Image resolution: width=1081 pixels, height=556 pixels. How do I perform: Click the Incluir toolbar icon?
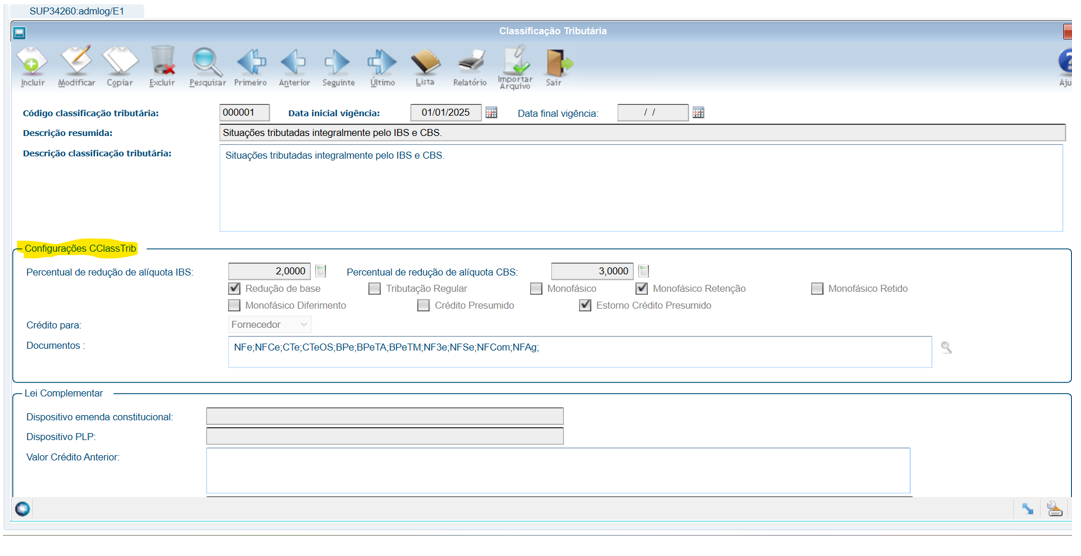32,62
